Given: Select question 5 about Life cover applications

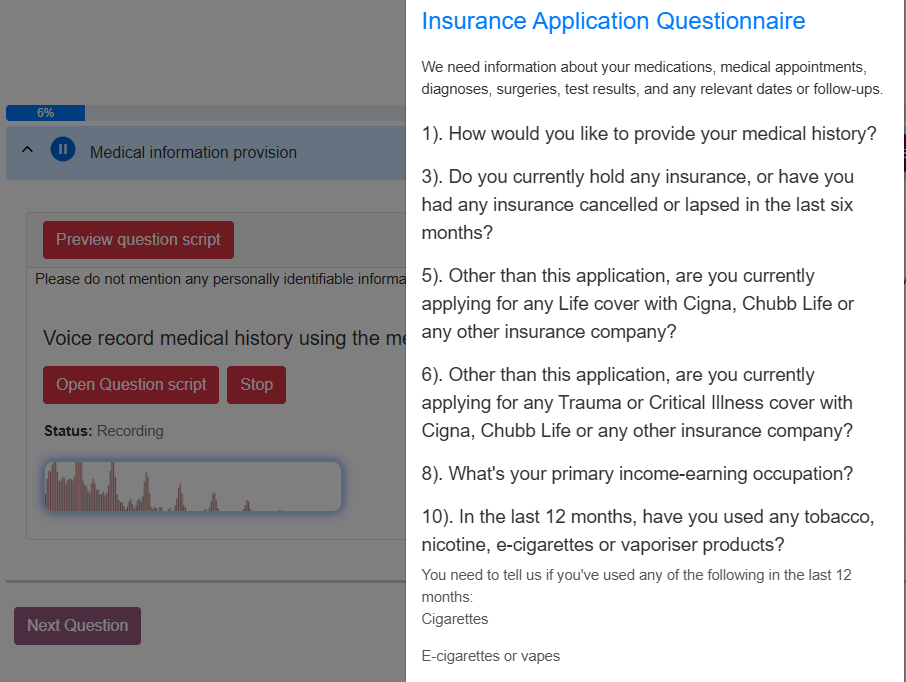Looking at the screenshot, I should [x=638, y=304].
